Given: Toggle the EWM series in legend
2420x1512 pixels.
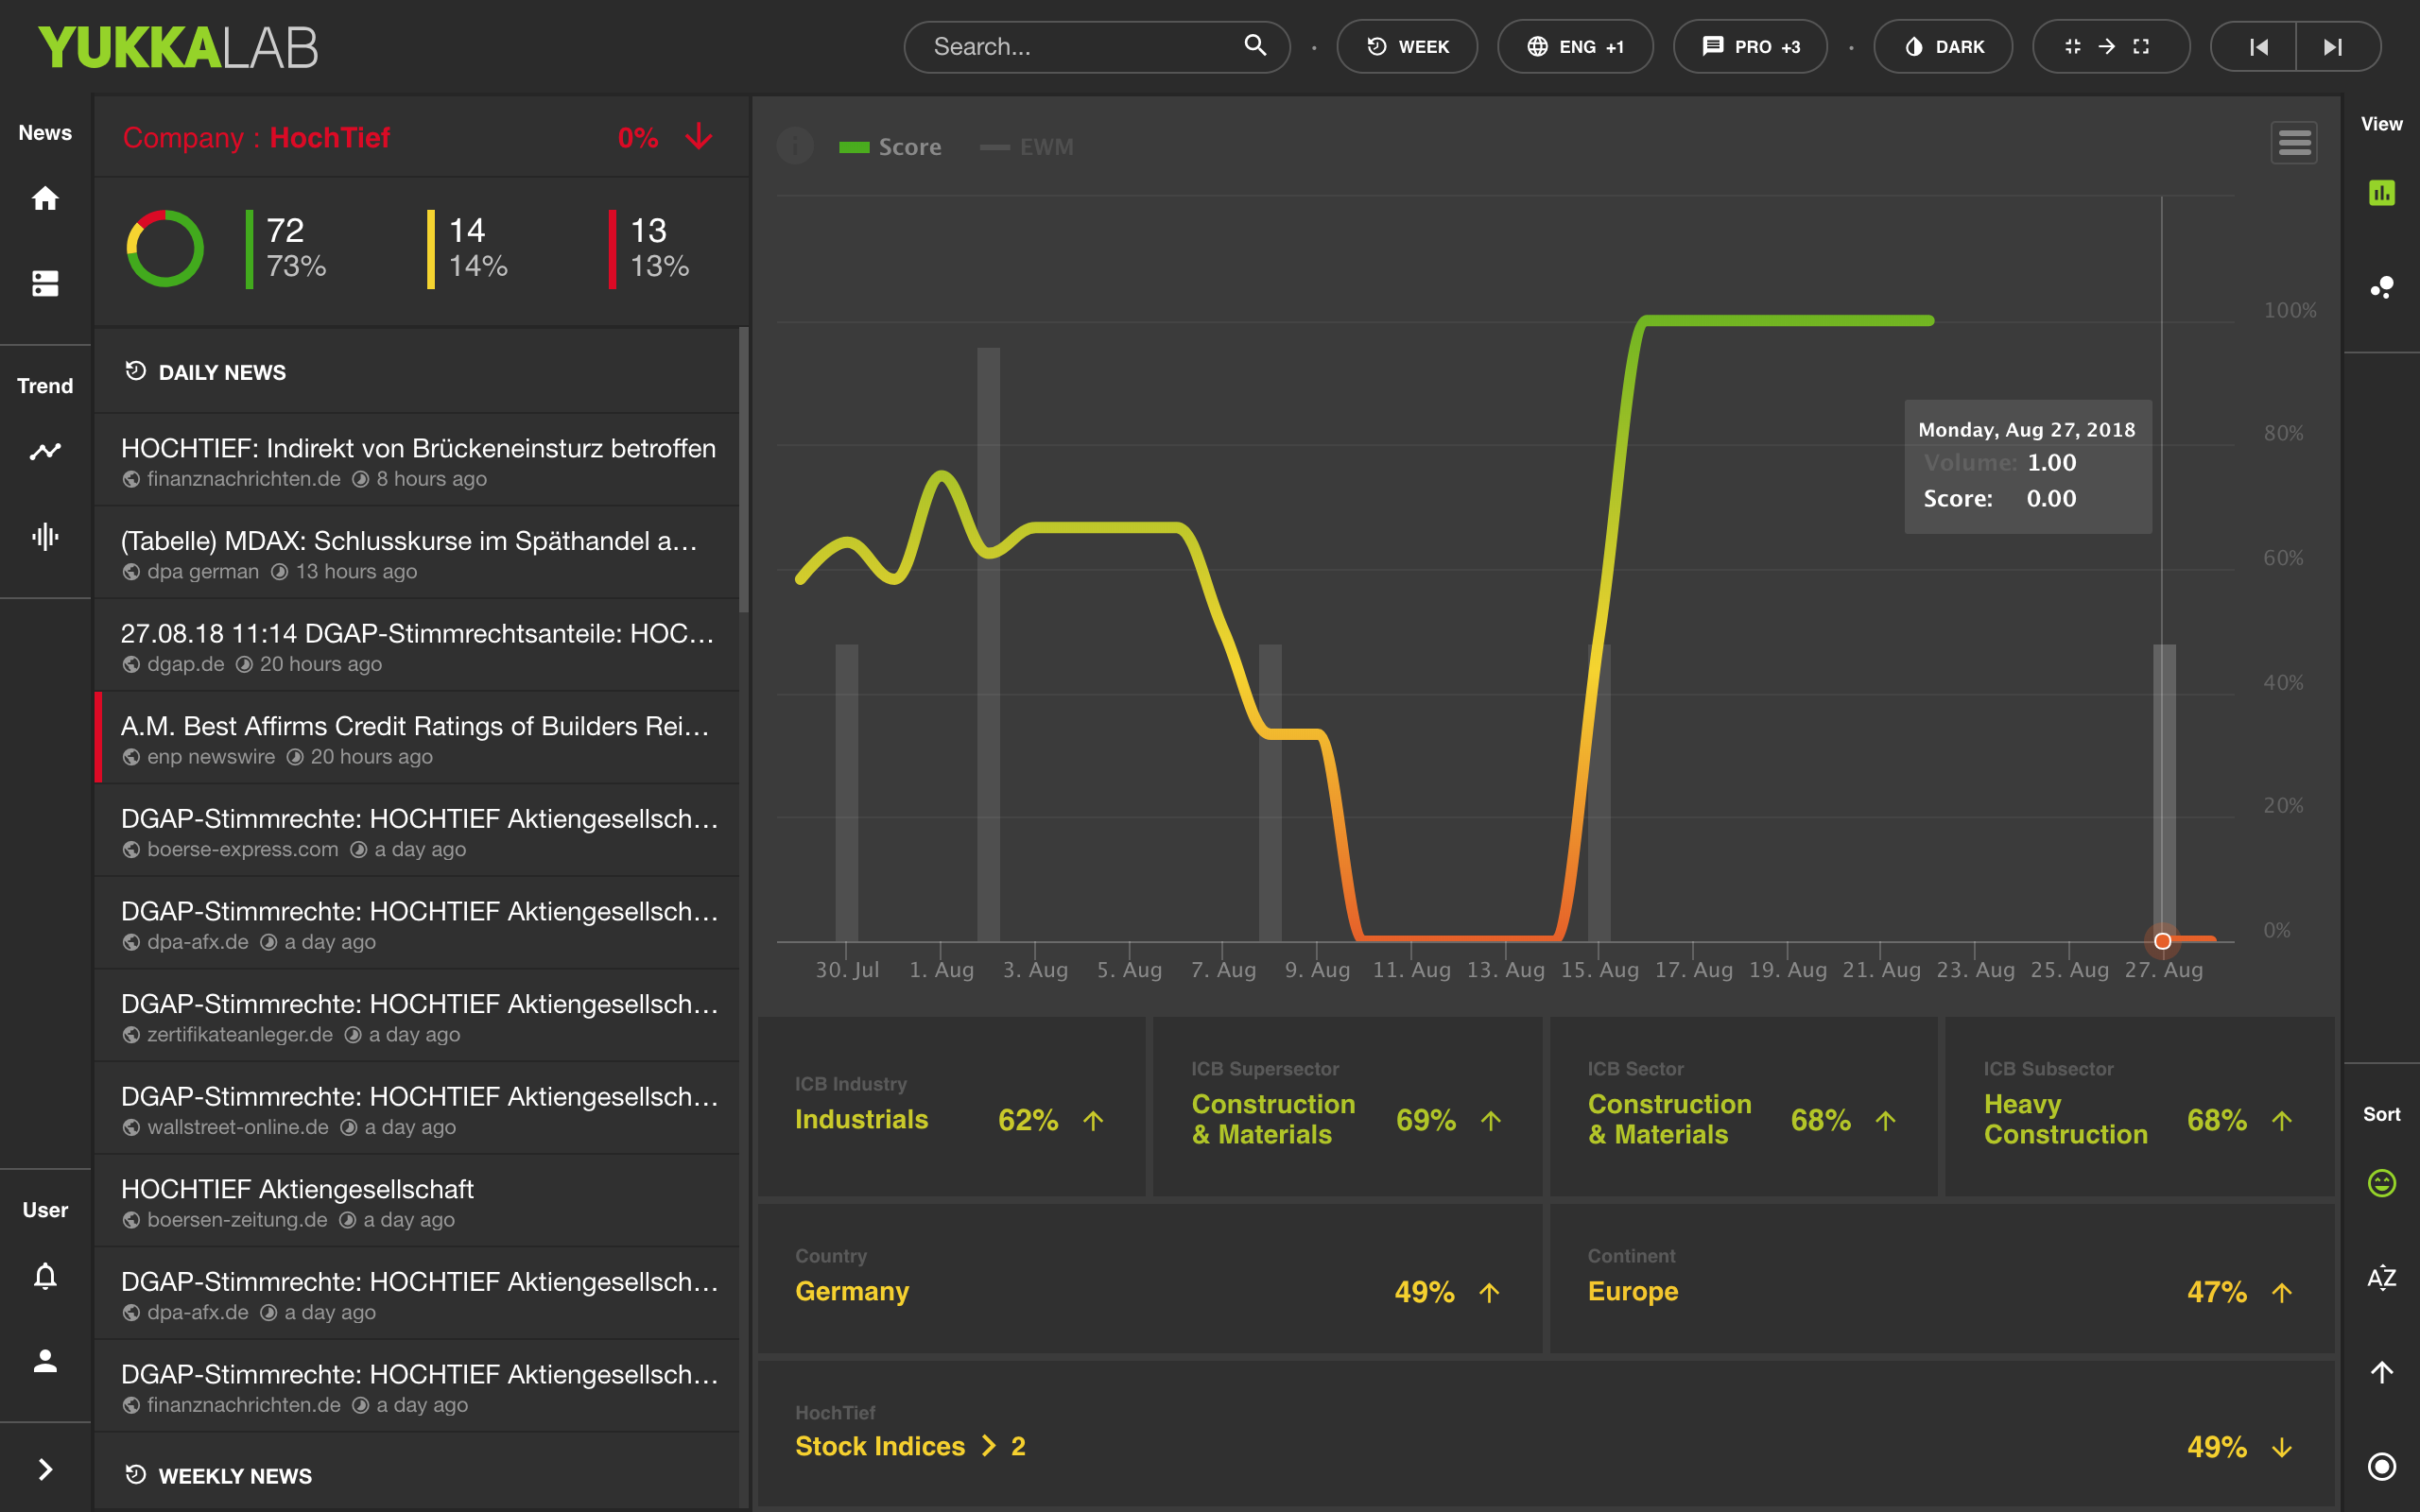Looking at the screenshot, I should pyautogui.click(x=1027, y=147).
